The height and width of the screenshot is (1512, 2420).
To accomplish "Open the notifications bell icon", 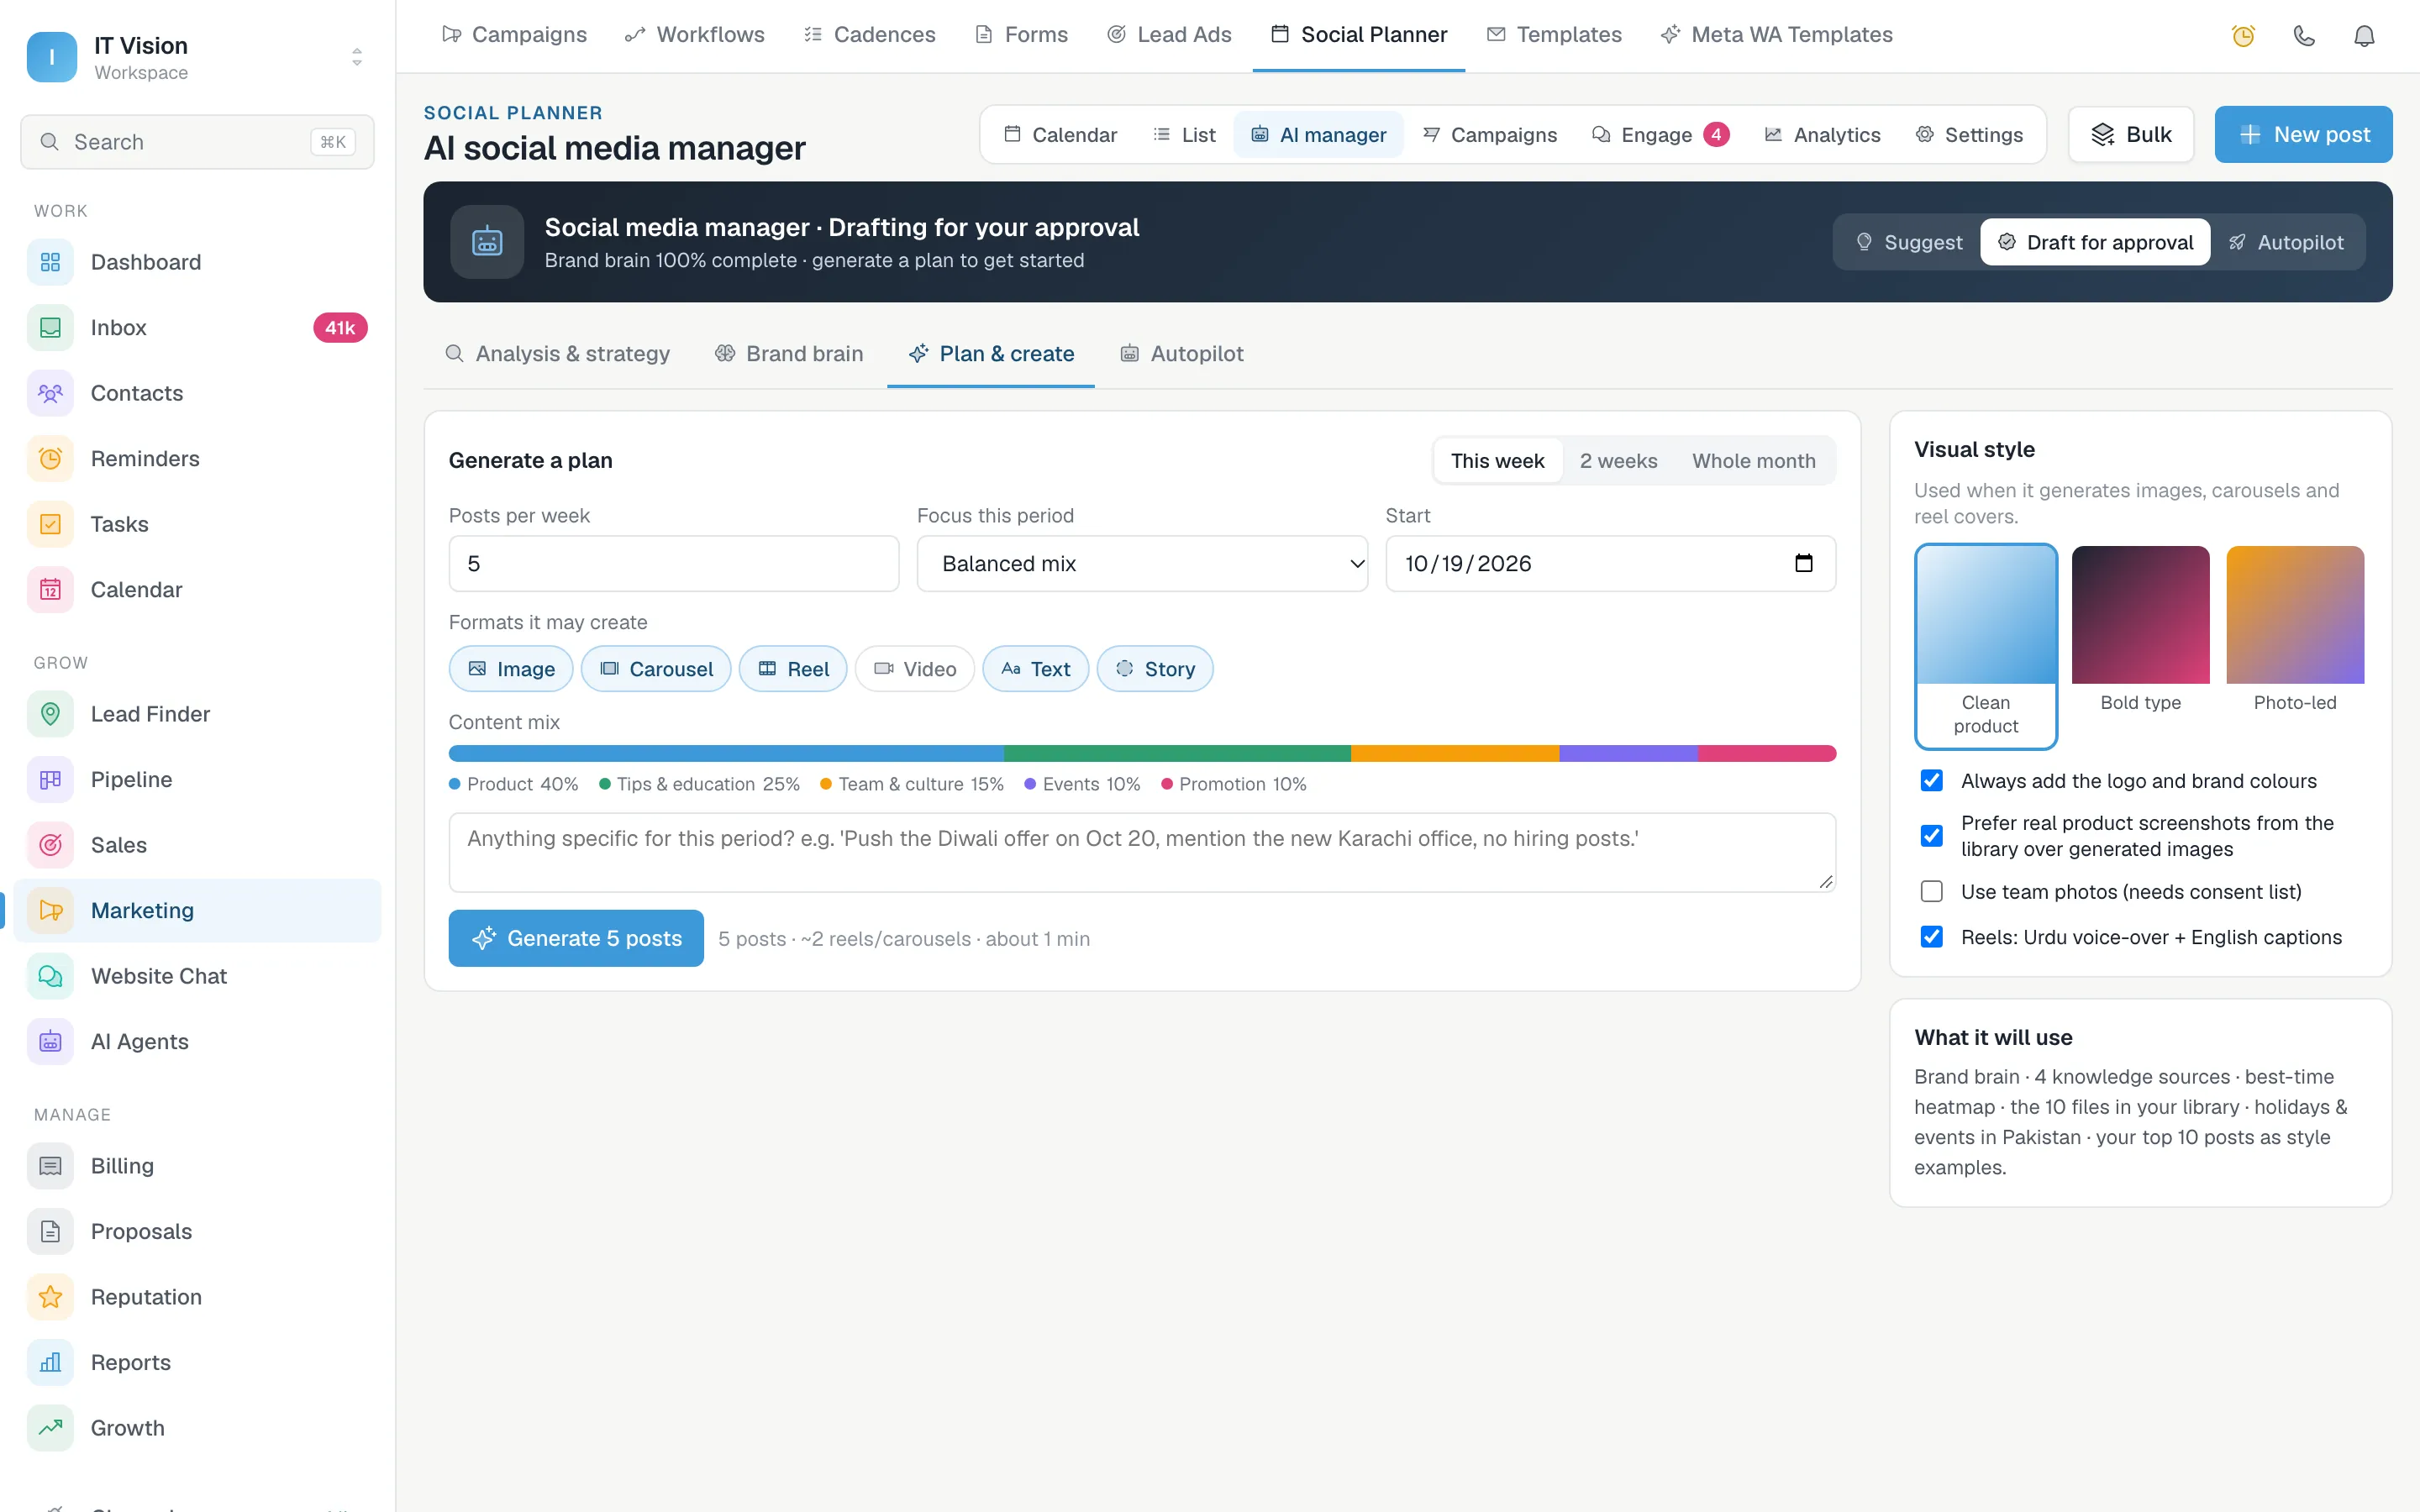I will (x=2363, y=36).
